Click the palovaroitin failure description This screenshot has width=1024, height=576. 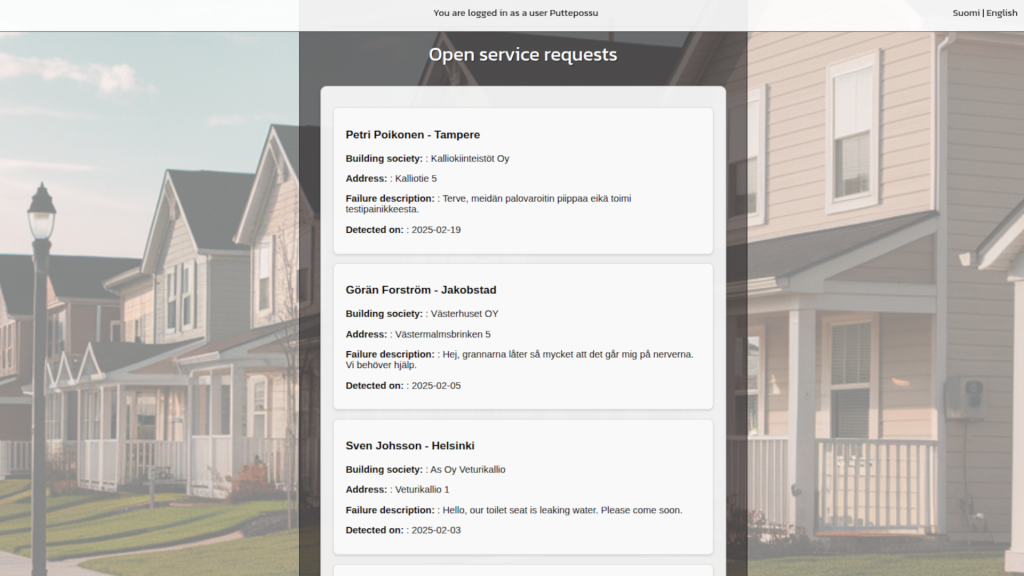pyautogui.click(x=488, y=204)
